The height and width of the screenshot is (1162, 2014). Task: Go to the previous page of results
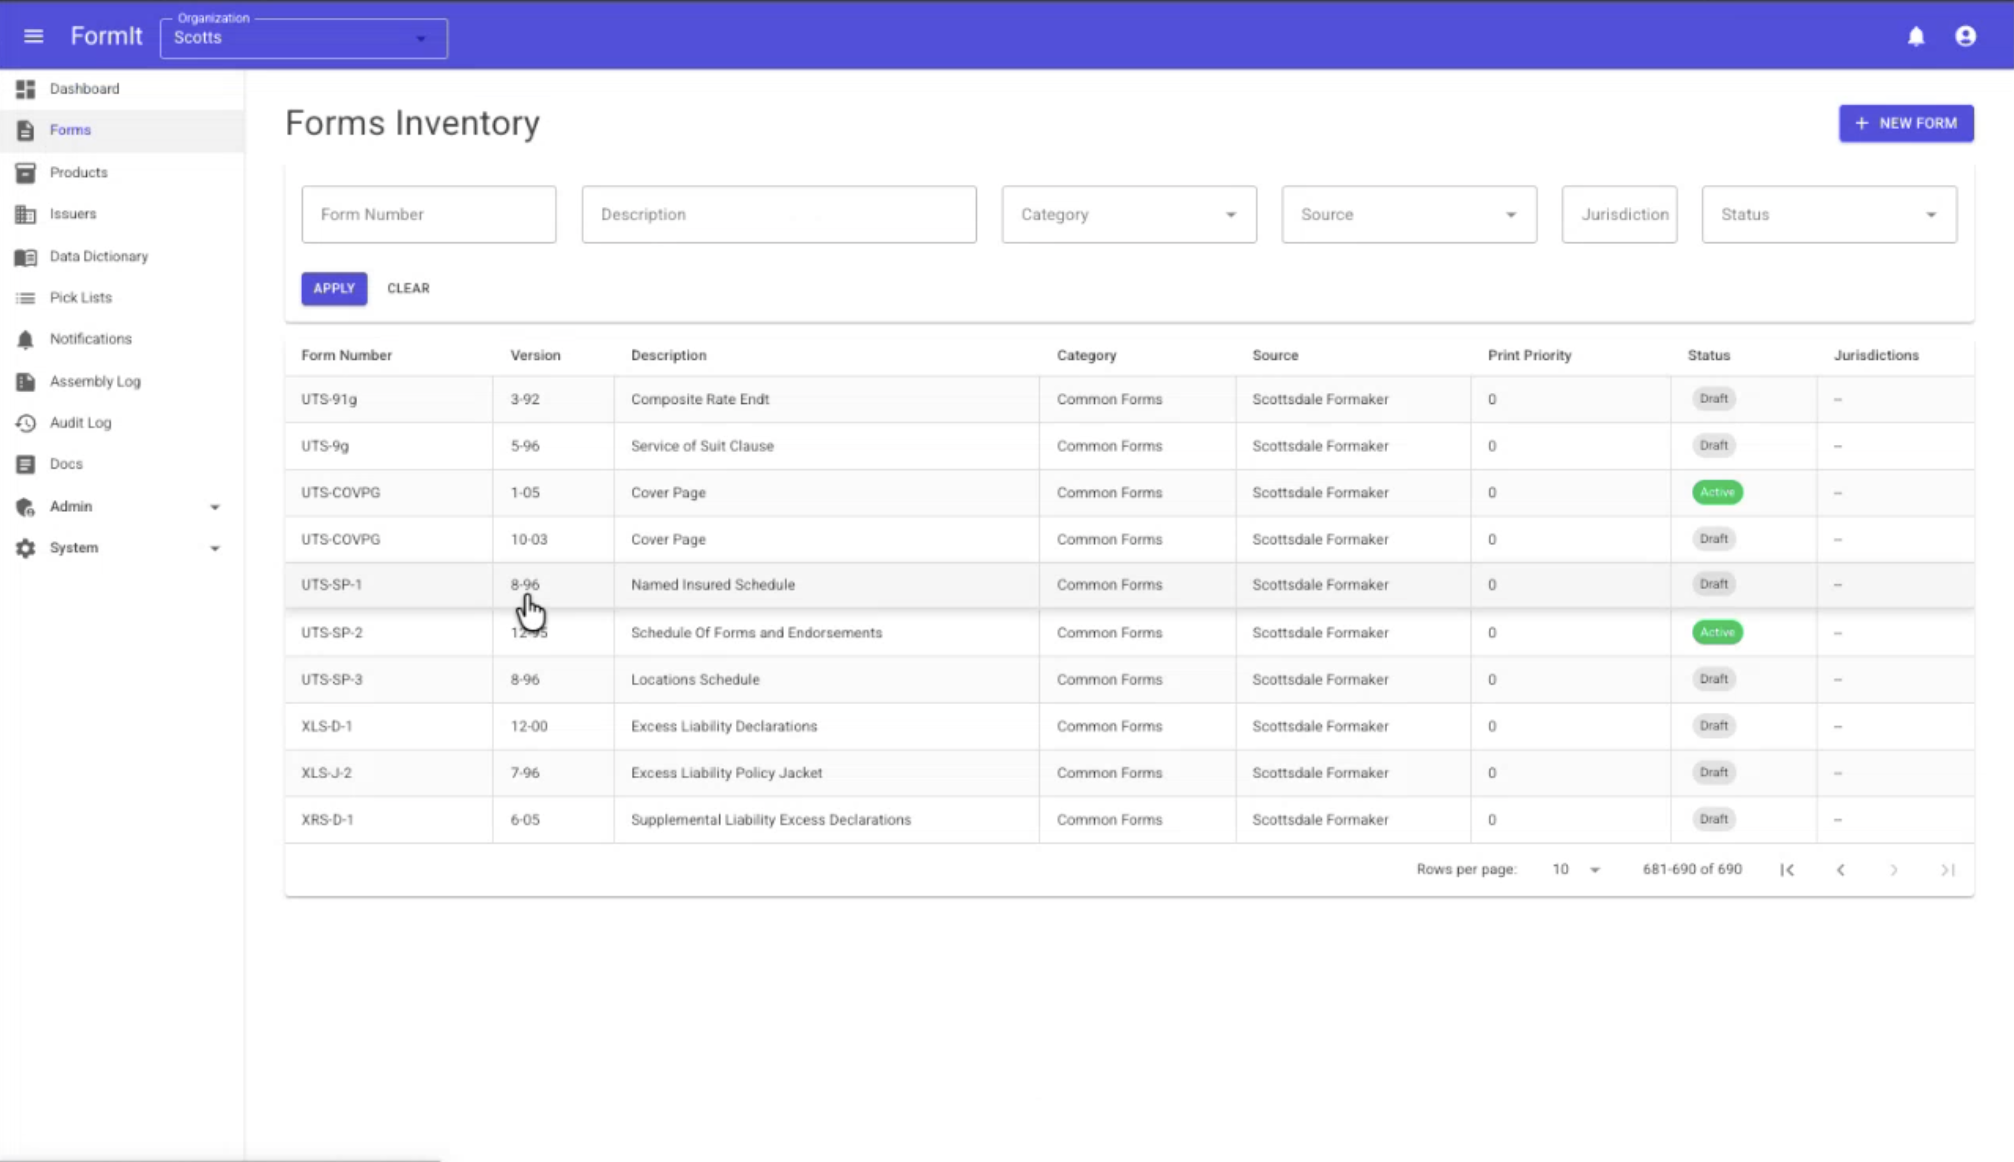(x=1840, y=870)
